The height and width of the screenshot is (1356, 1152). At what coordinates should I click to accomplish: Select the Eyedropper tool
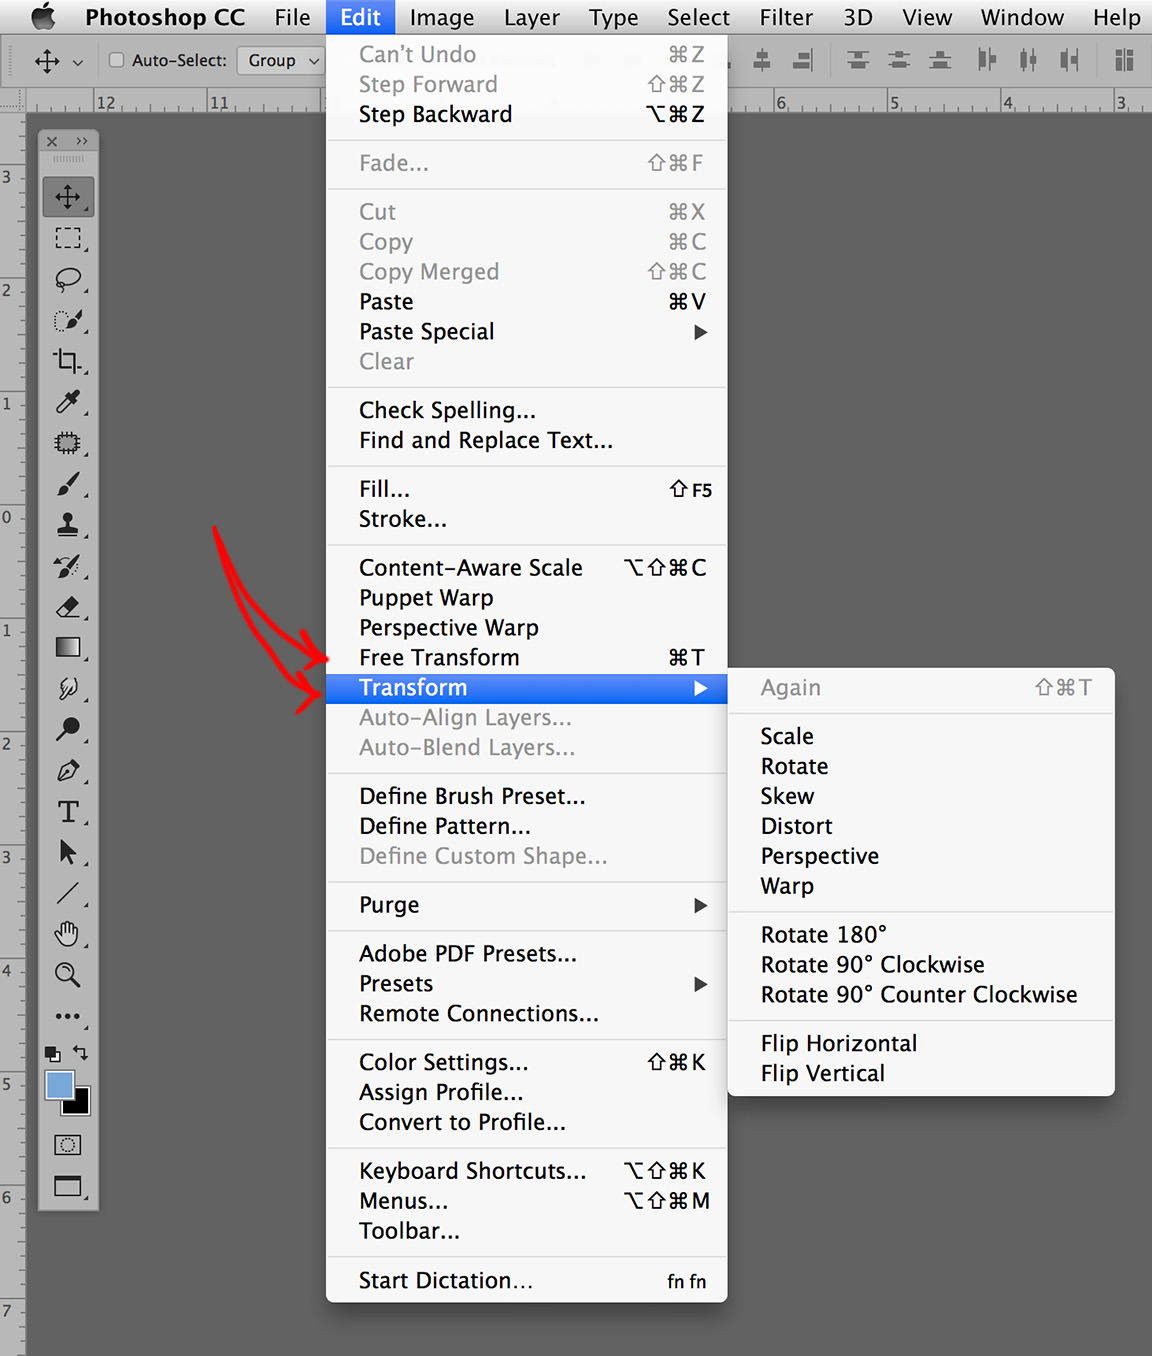(68, 402)
